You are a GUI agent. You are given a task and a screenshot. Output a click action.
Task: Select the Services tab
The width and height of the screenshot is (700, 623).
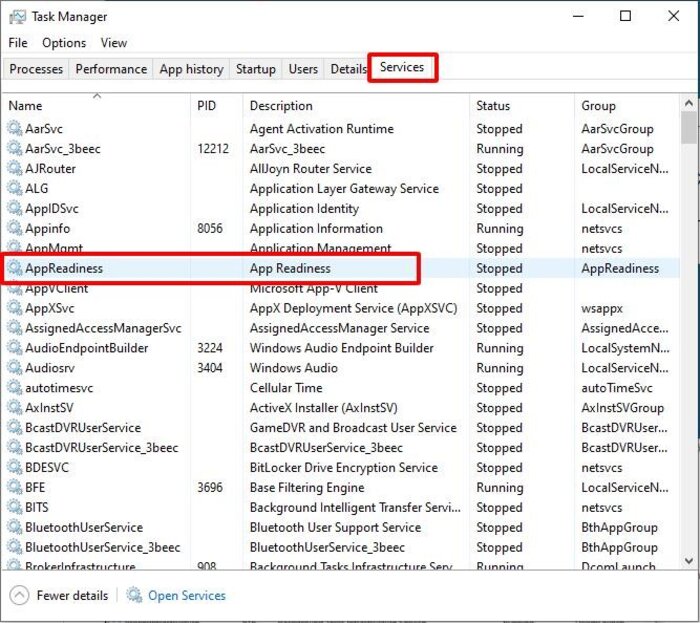point(402,67)
